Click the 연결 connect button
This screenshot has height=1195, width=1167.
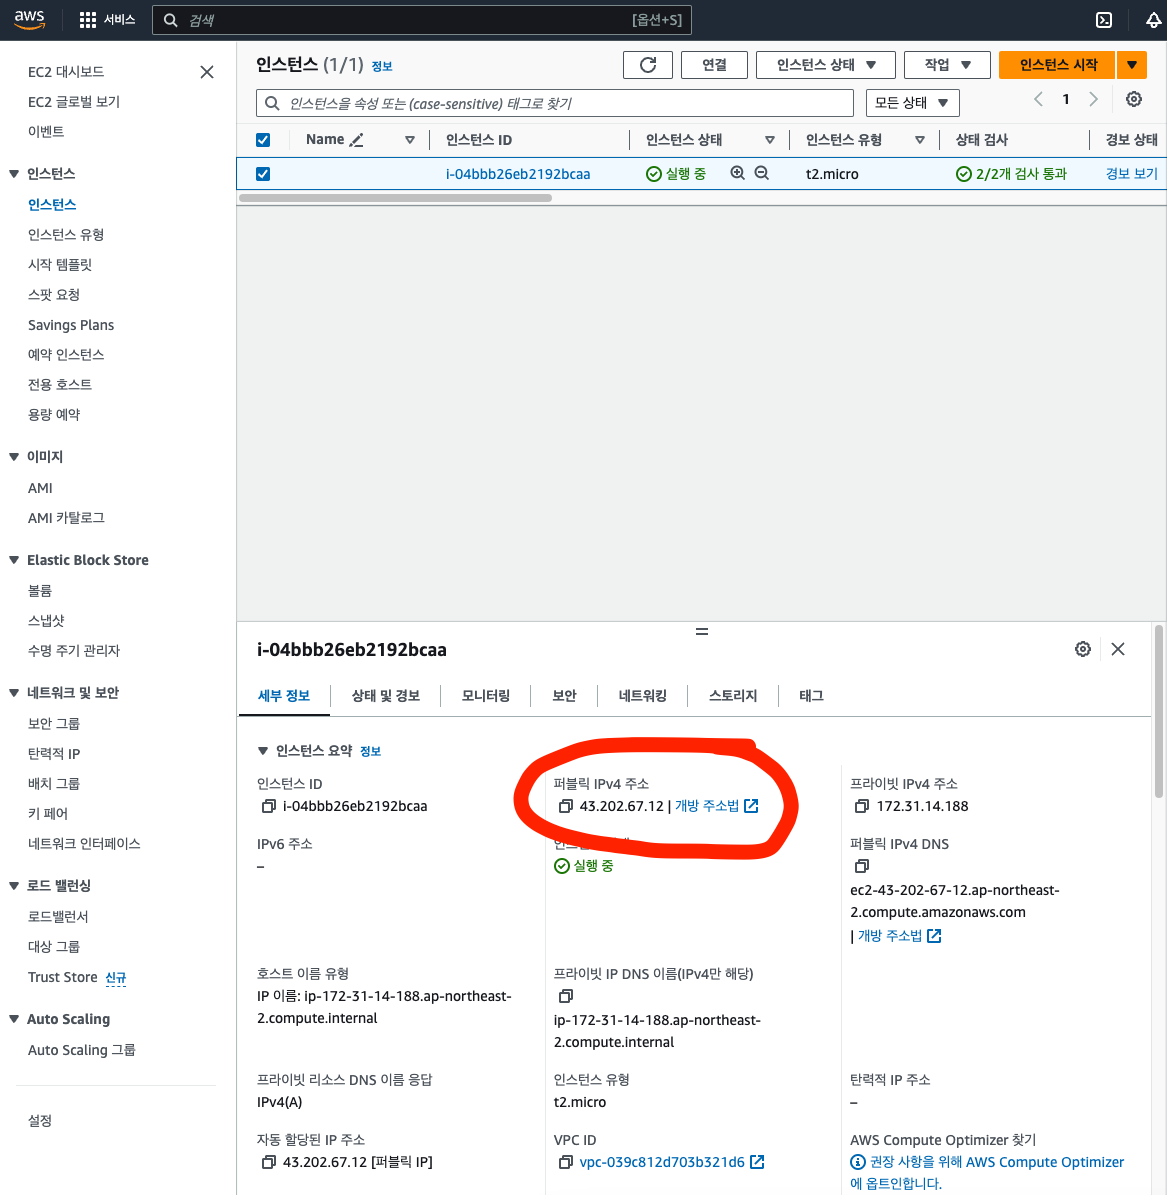[x=714, y=65]
